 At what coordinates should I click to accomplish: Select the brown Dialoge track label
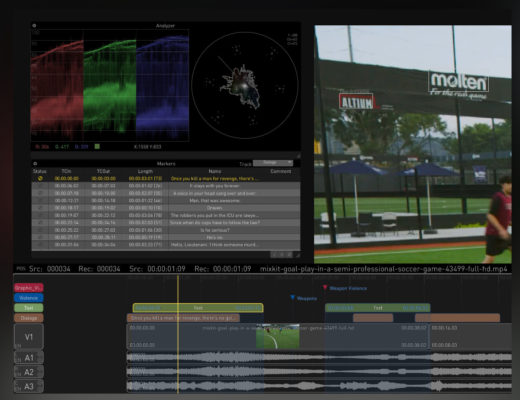(x=29, y=318)
